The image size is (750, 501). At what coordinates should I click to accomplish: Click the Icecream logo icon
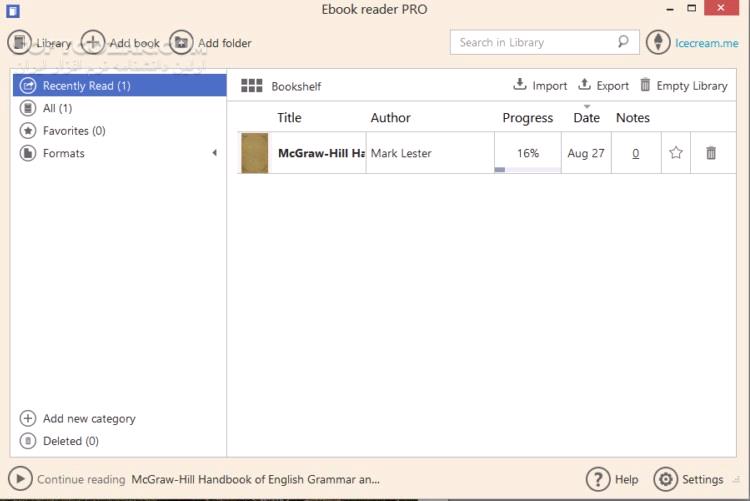click(658, 43)
